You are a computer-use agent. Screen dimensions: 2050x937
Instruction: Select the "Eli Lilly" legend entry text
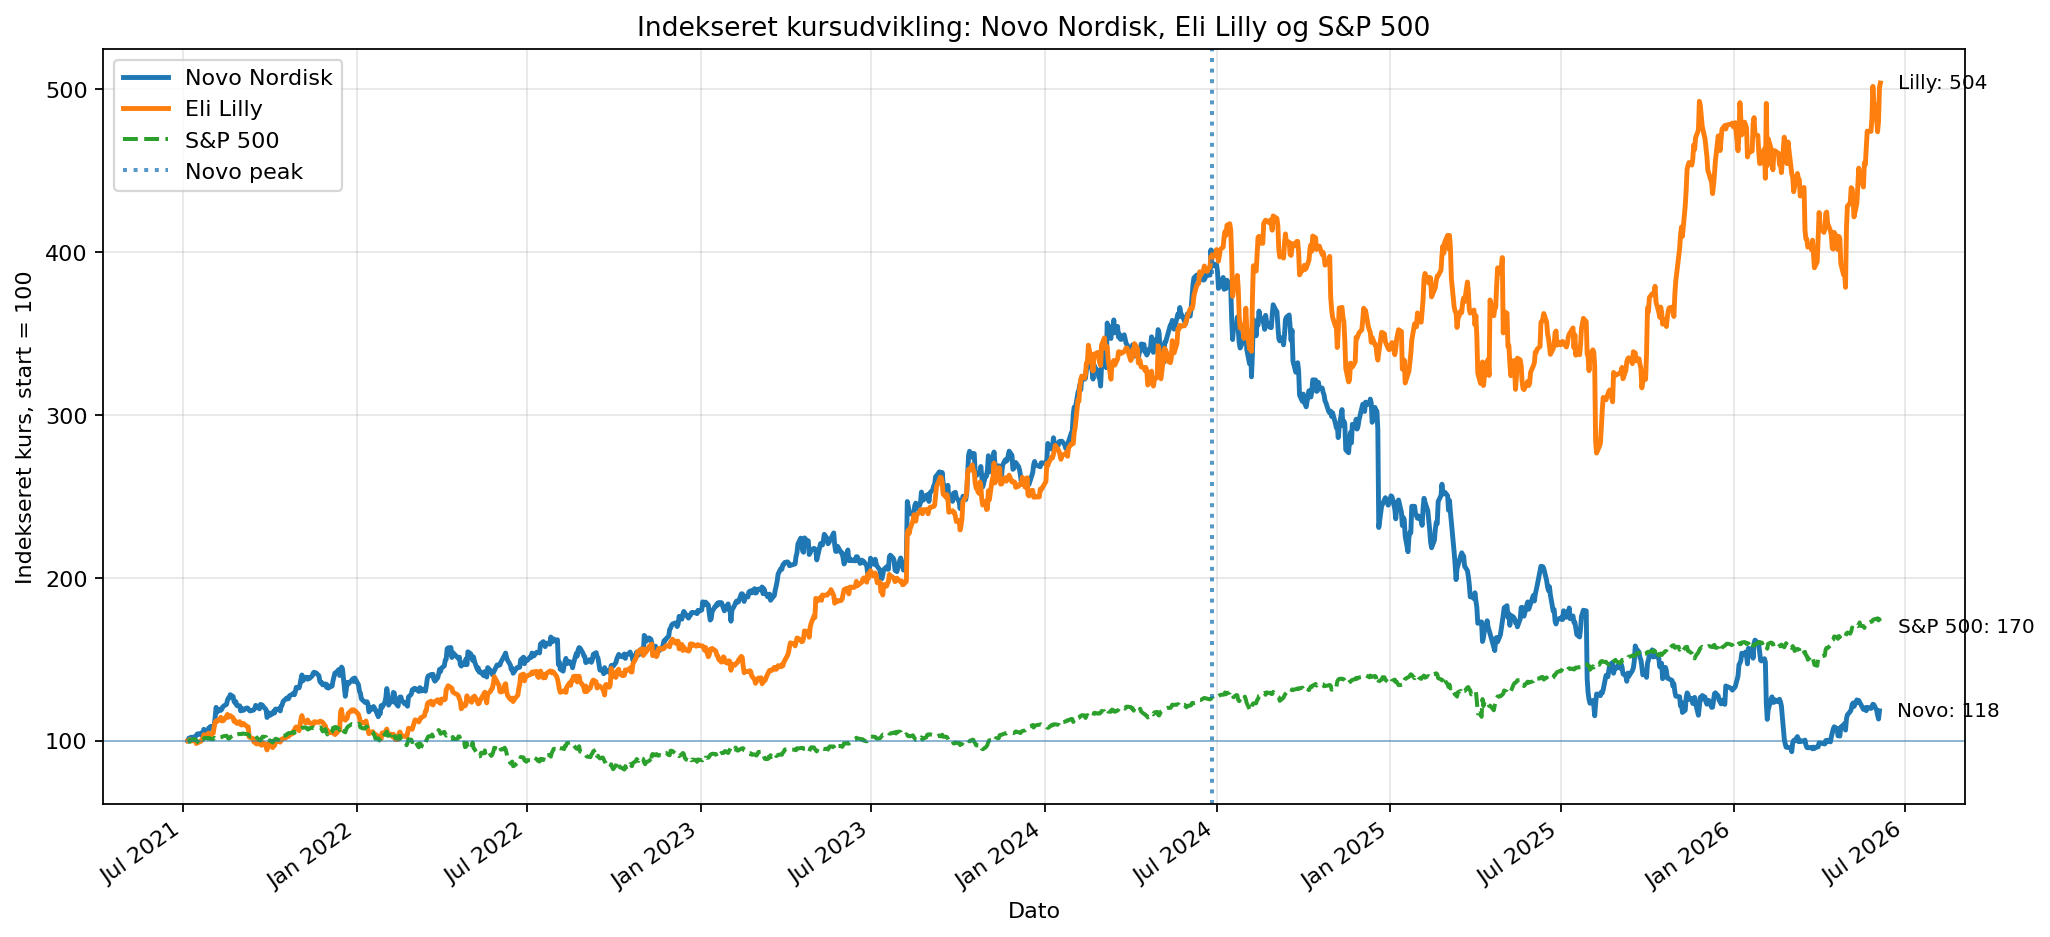[x=224, y=108]
